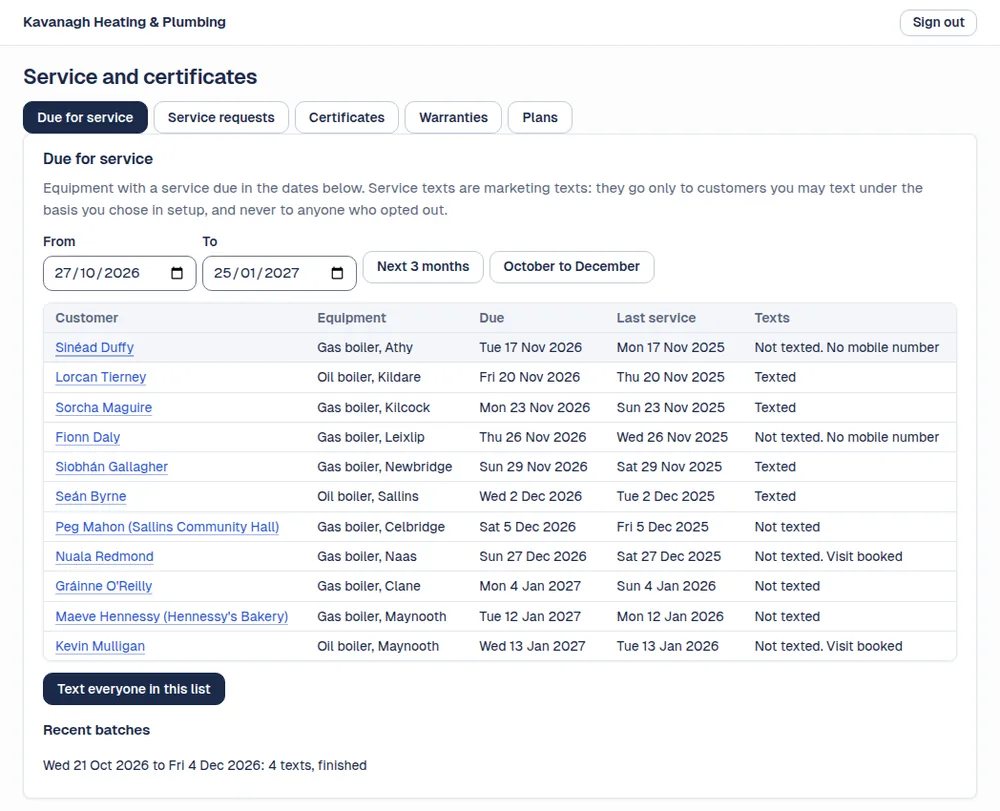Open Peg Mahon (Sallins Community Hall)
Viewport: 1000px width, 811px height.
(167, 527)
